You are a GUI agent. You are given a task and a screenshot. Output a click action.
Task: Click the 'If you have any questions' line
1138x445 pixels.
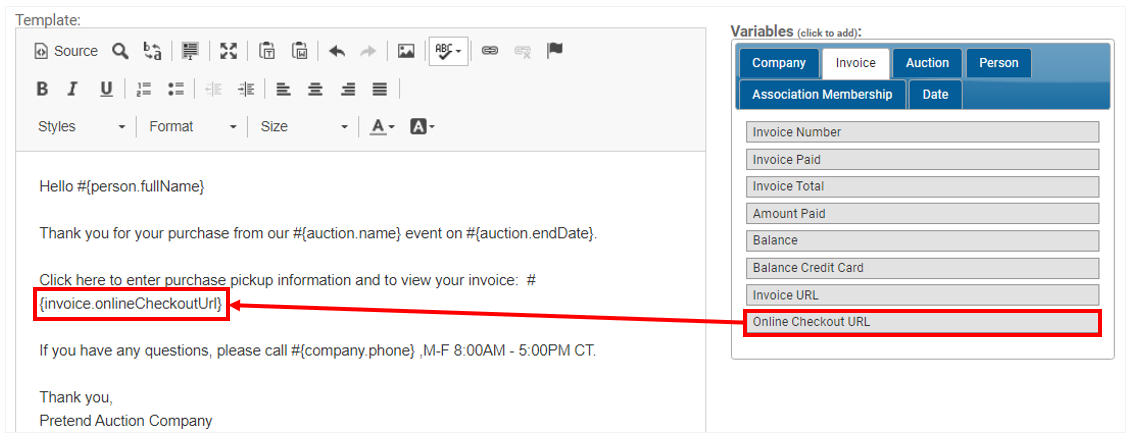pos(317,351)
